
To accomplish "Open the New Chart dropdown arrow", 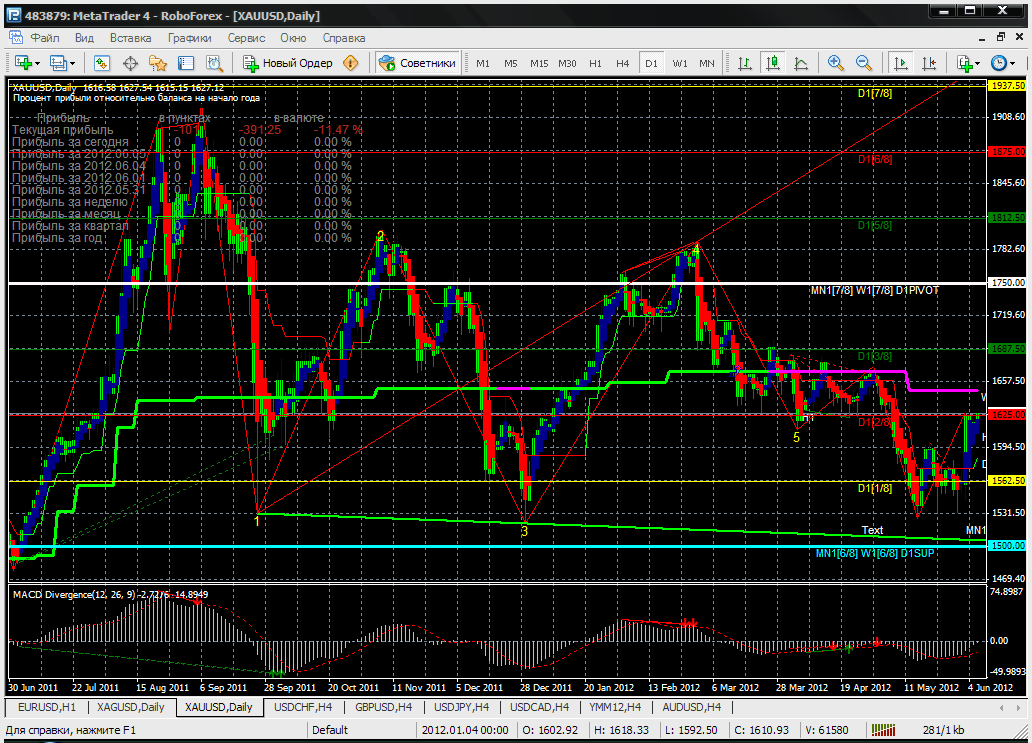I will [x=38, y=64].
